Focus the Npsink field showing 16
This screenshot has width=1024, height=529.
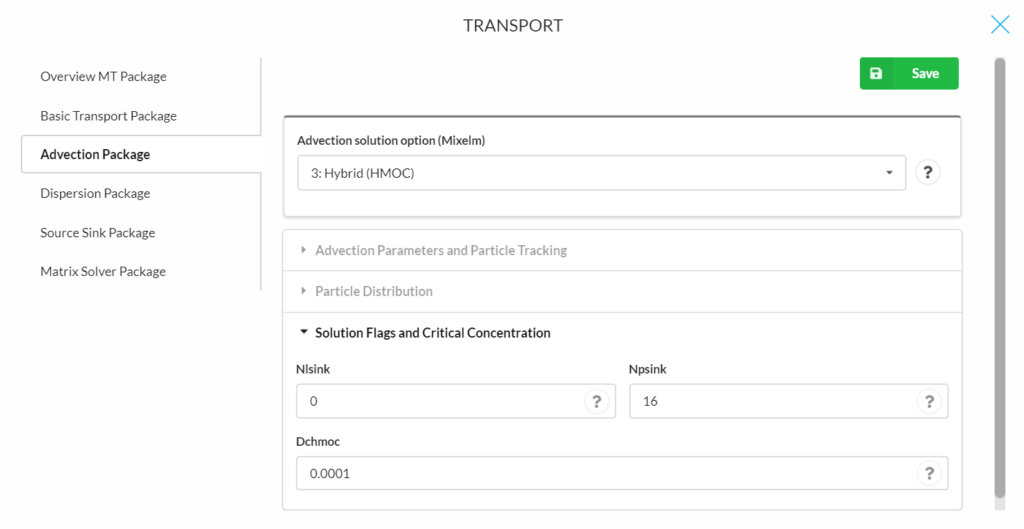788,401
